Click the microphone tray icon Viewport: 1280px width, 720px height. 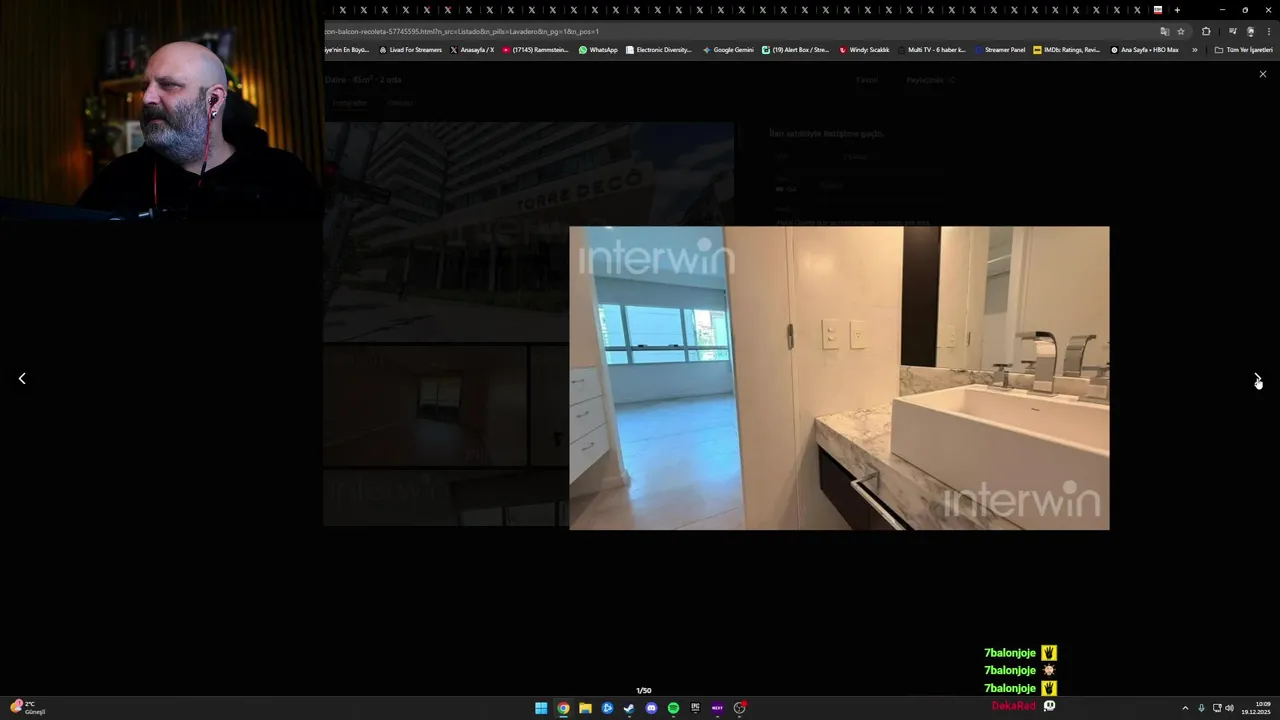1201,708
